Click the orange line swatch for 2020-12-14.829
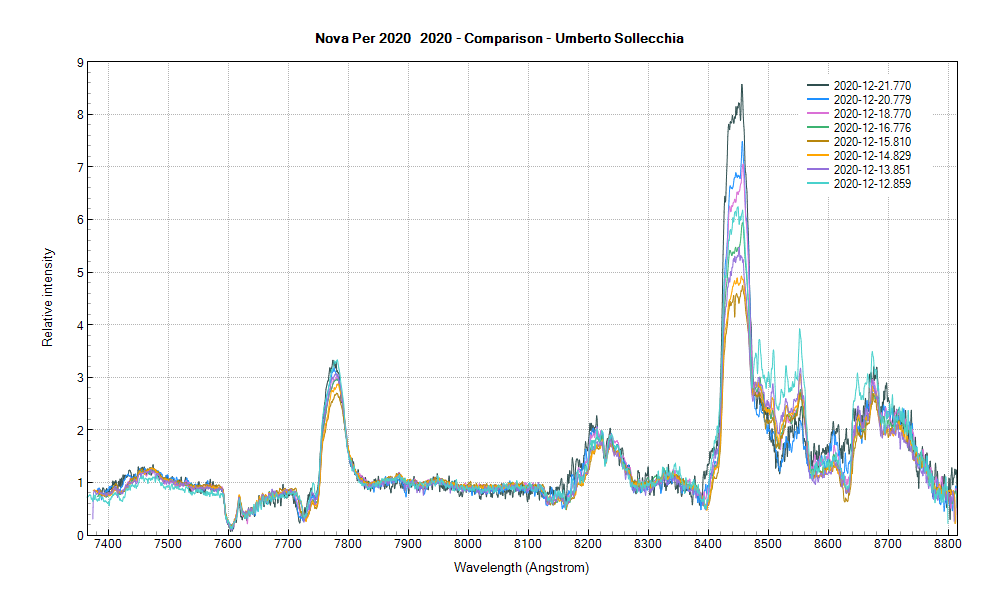This screenshot has width=1000, height=600. (x=820, y=156)
